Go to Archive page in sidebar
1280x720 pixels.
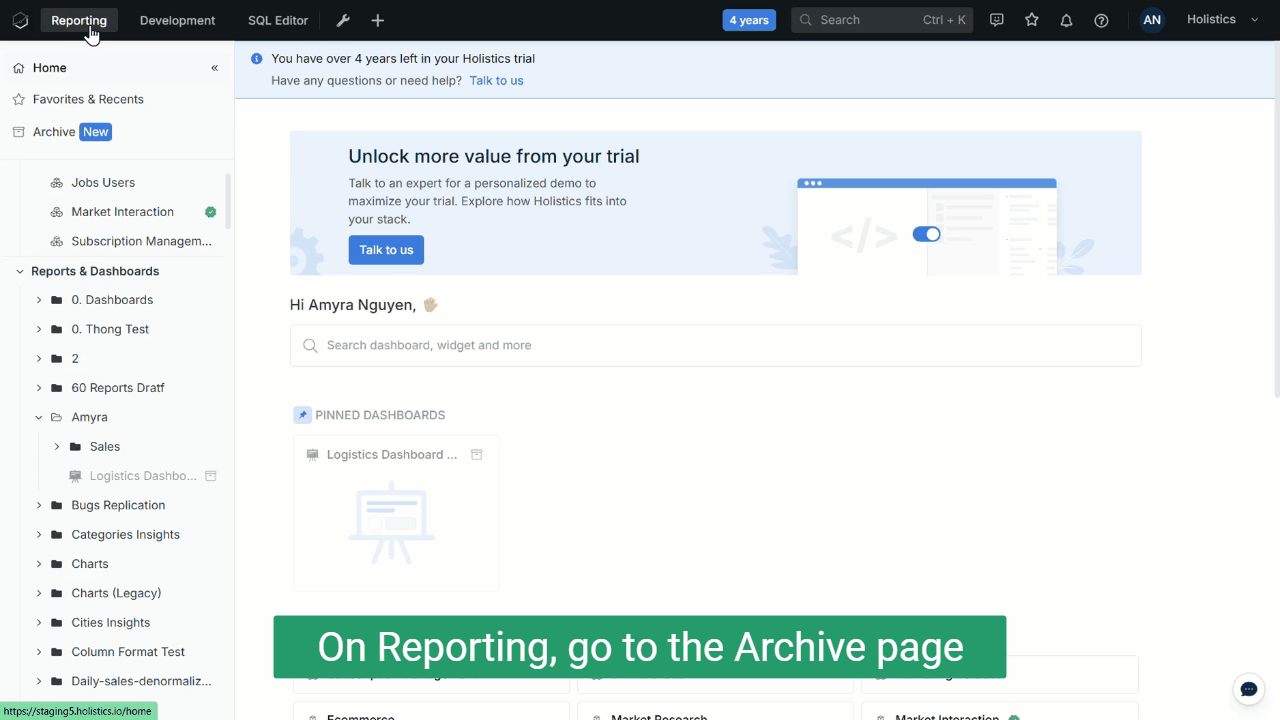(54, 132)
